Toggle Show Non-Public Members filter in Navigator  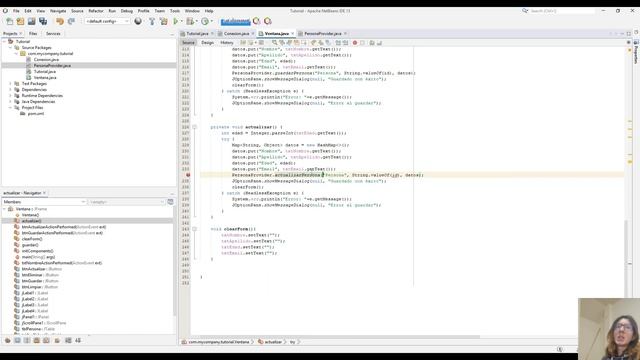(37, 340)
